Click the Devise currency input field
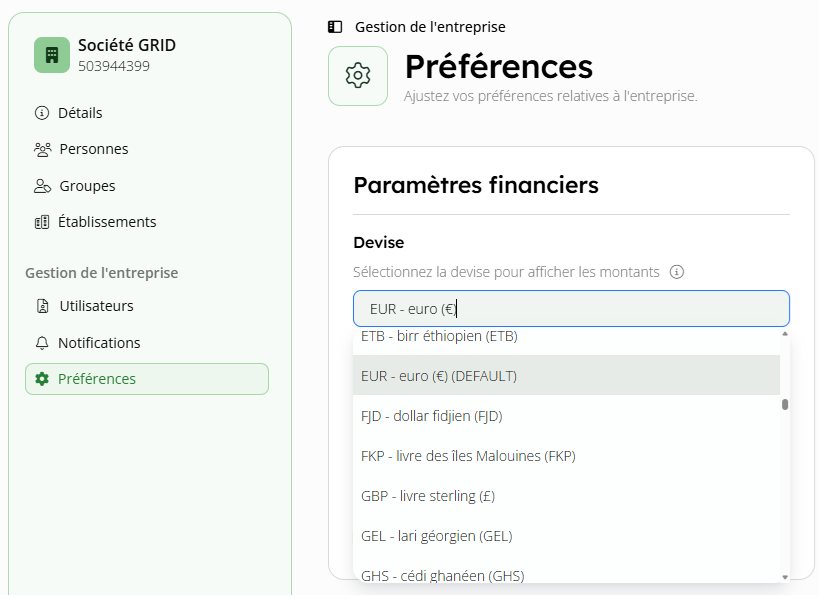819x599 pixels. pyautogui.click(x=571, y=309)
